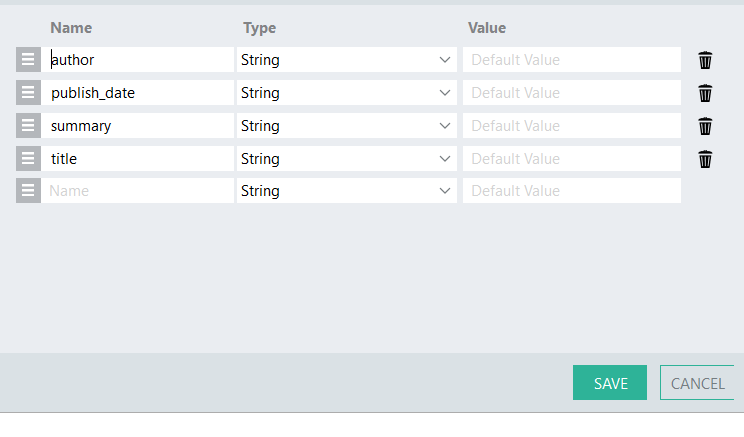The image size is (744, 437).
Task: Click the Value column header
Action: pos(487,28)
